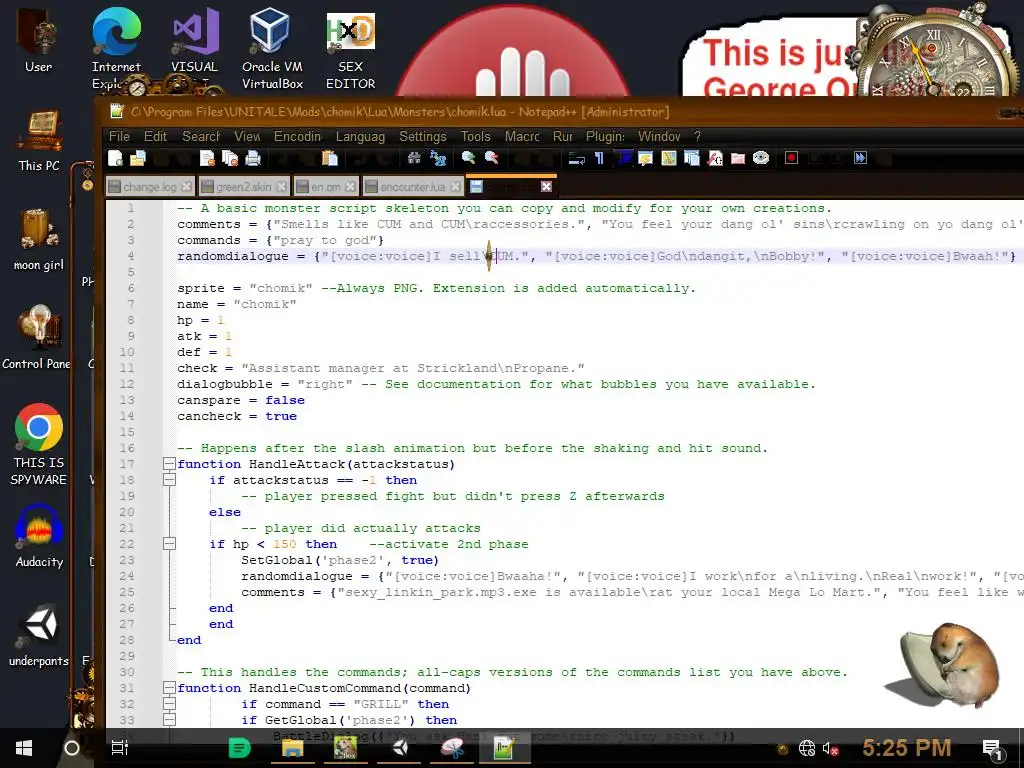Viewport: 1024px width, 768px height.
Task: Open the Replace toolbar icon
Action: click(438, 158)
